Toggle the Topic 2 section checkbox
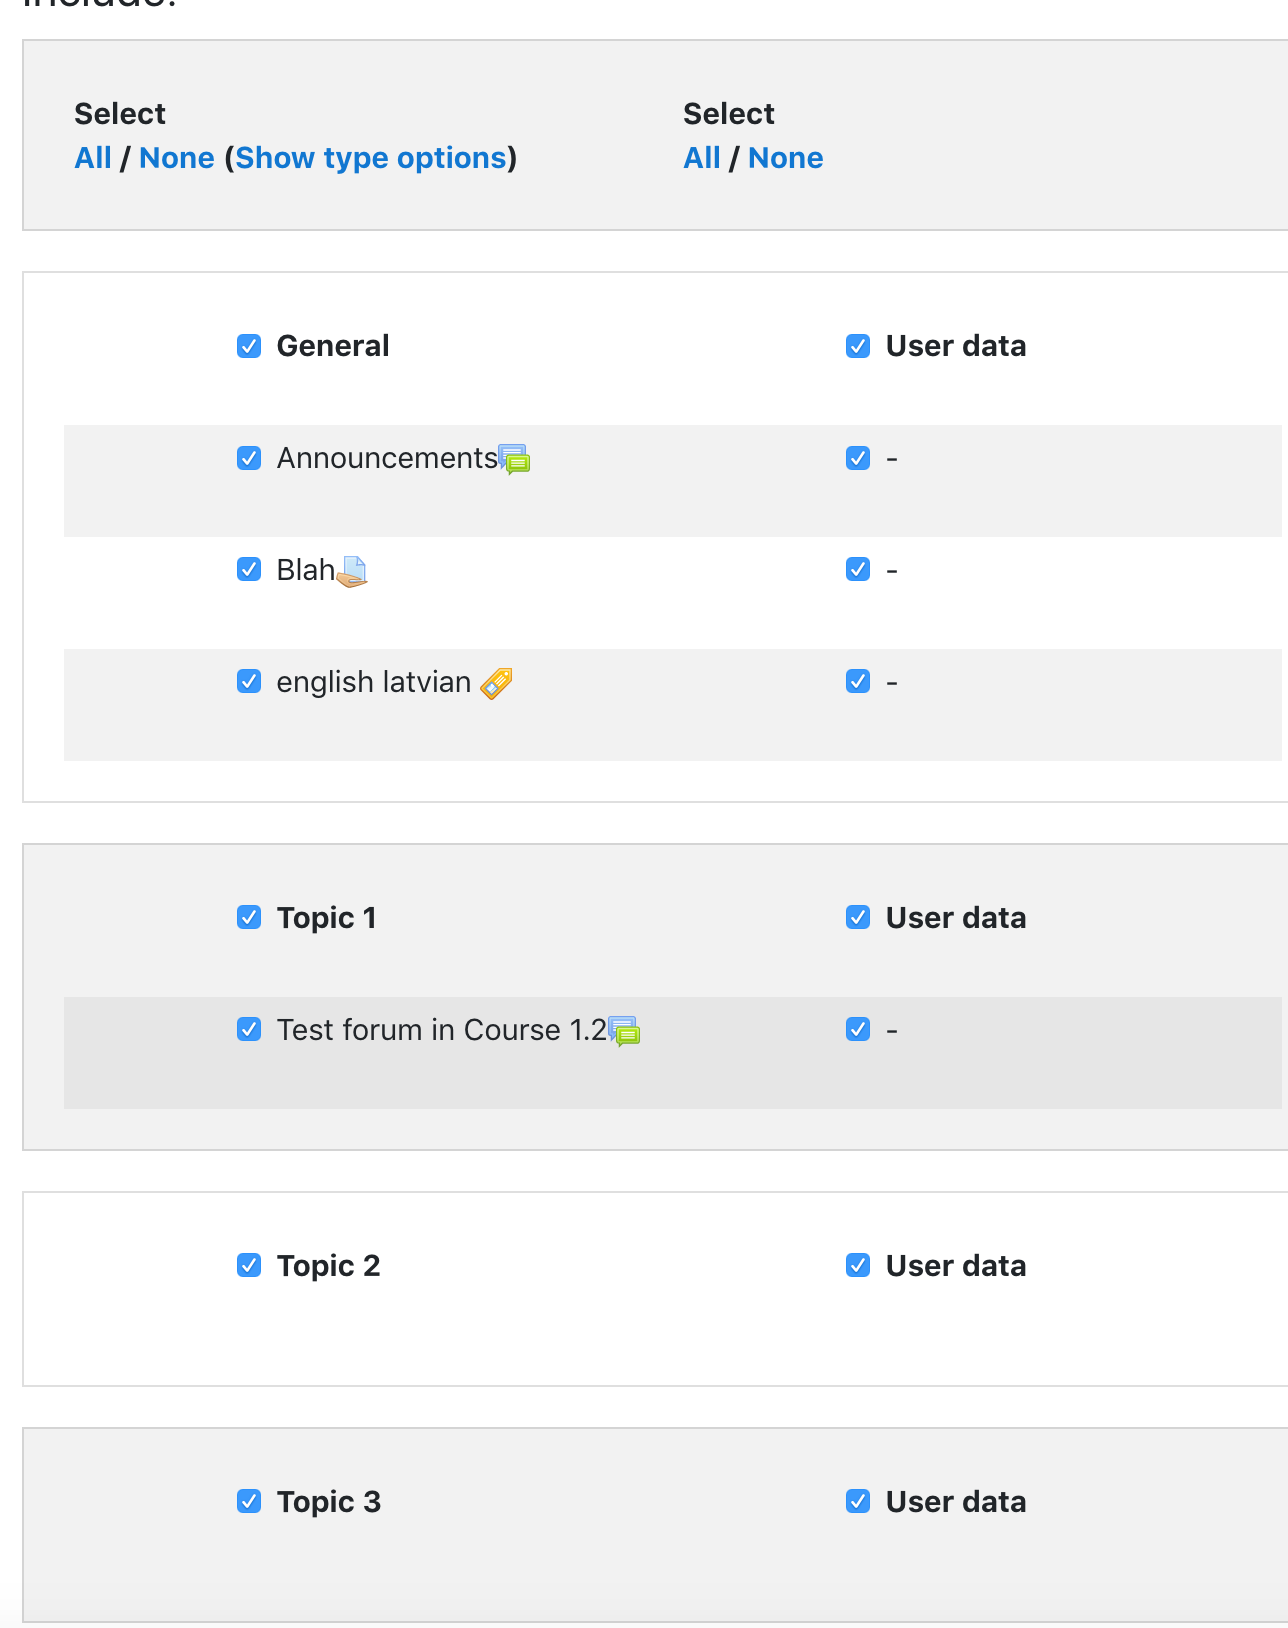This screenshot has height=1628, width=1288. [x=249, y=1265]
